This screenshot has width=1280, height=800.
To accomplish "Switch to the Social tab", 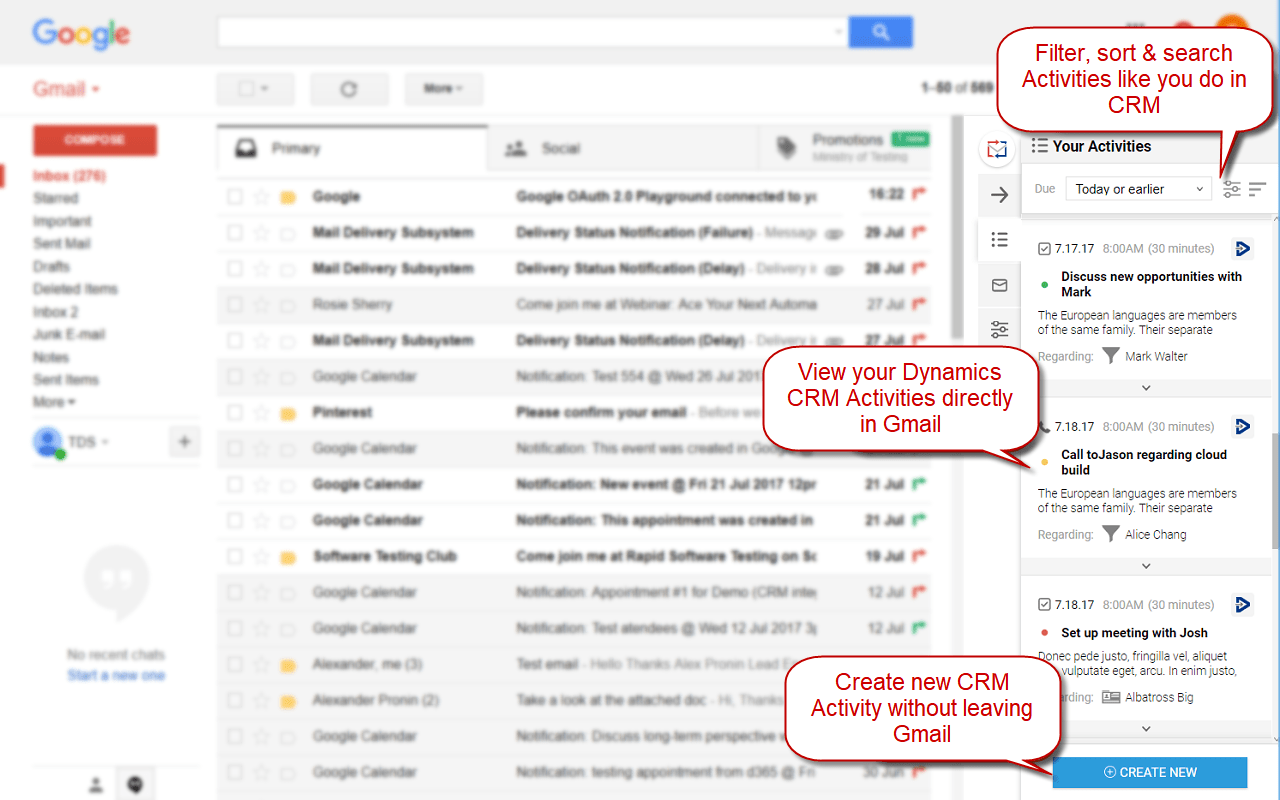I will pyautogui.click(x=622, y=148).
